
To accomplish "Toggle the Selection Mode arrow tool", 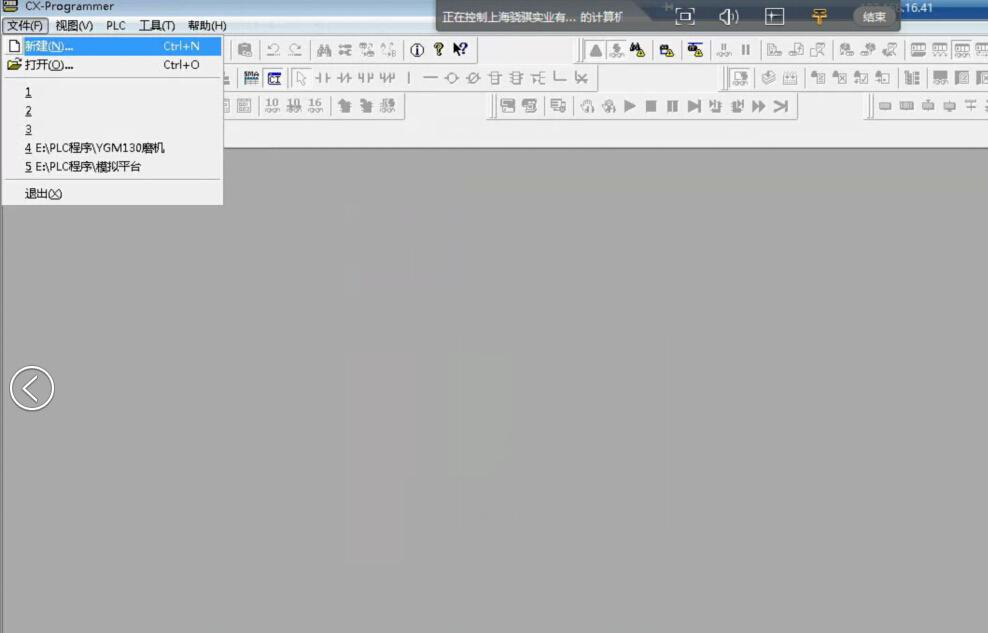I will 301,78.
